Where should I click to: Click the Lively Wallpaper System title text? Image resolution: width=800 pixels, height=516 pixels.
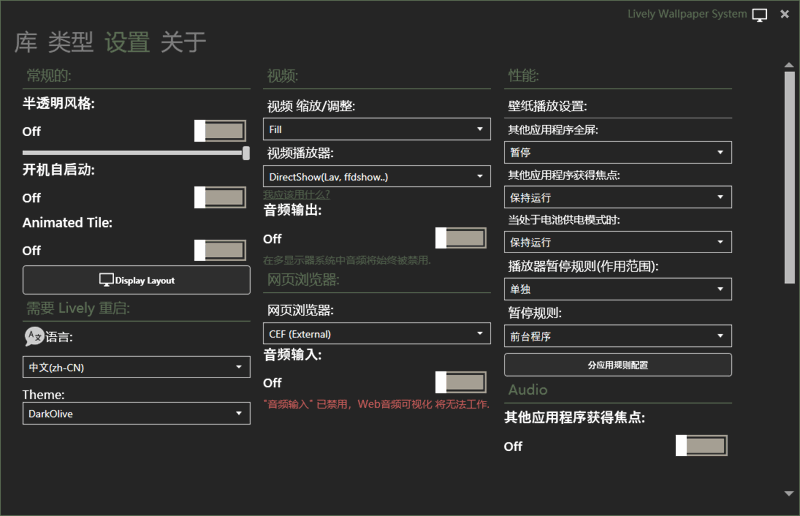(687, 14)
